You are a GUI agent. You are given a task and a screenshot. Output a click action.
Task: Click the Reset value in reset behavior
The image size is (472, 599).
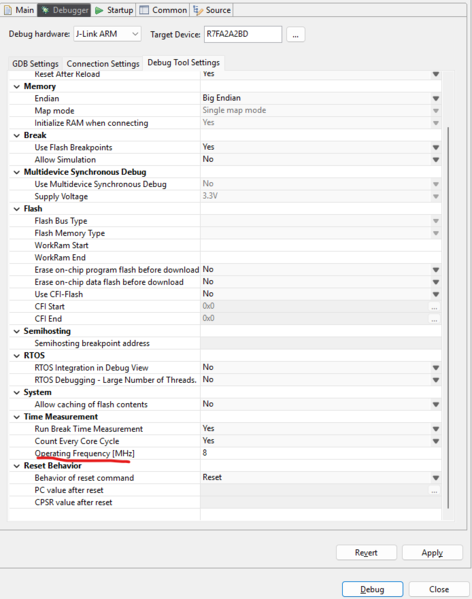212,477
